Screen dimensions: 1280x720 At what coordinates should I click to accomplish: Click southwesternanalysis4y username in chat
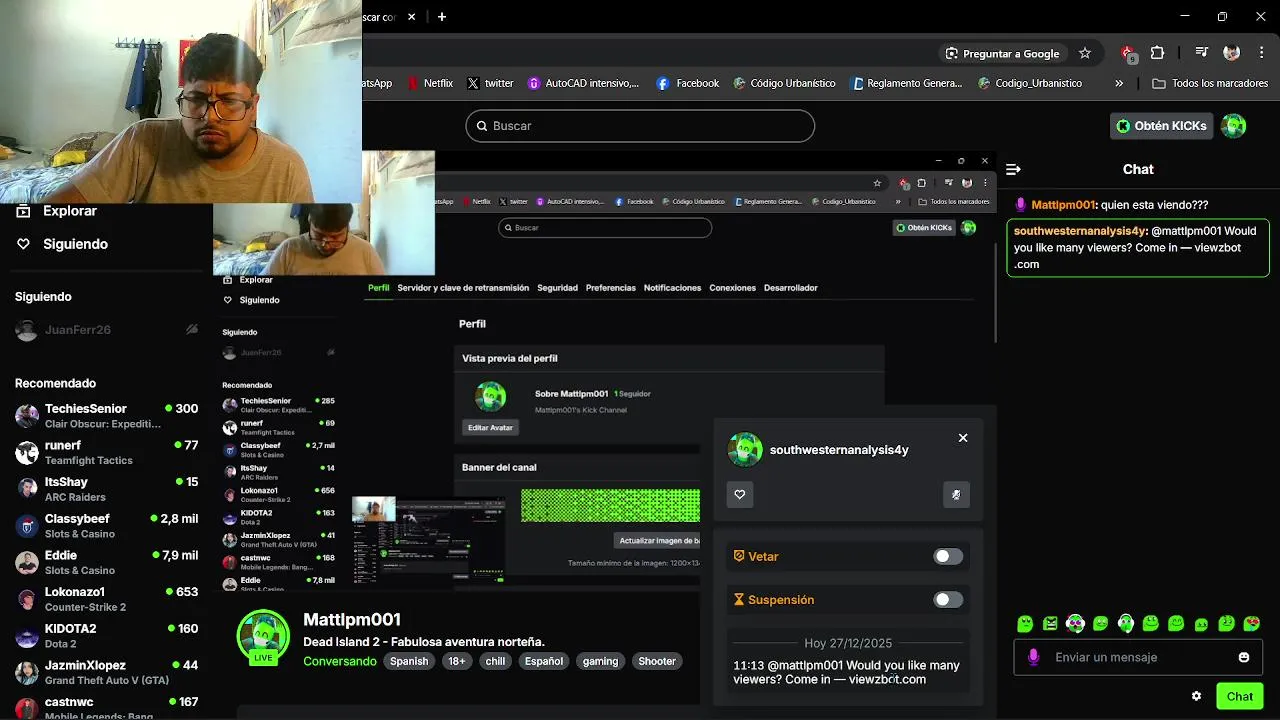tap(1079, 231)
